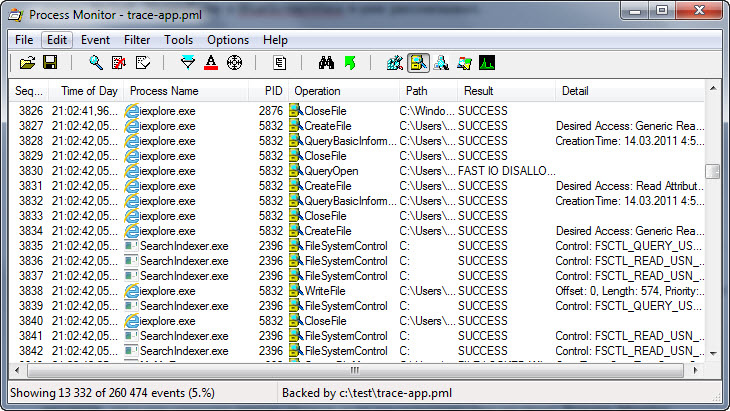
Task: Select 'Control: FSCTL_QUERY_US...' in row 3839
Action: [x=629, y=306]
